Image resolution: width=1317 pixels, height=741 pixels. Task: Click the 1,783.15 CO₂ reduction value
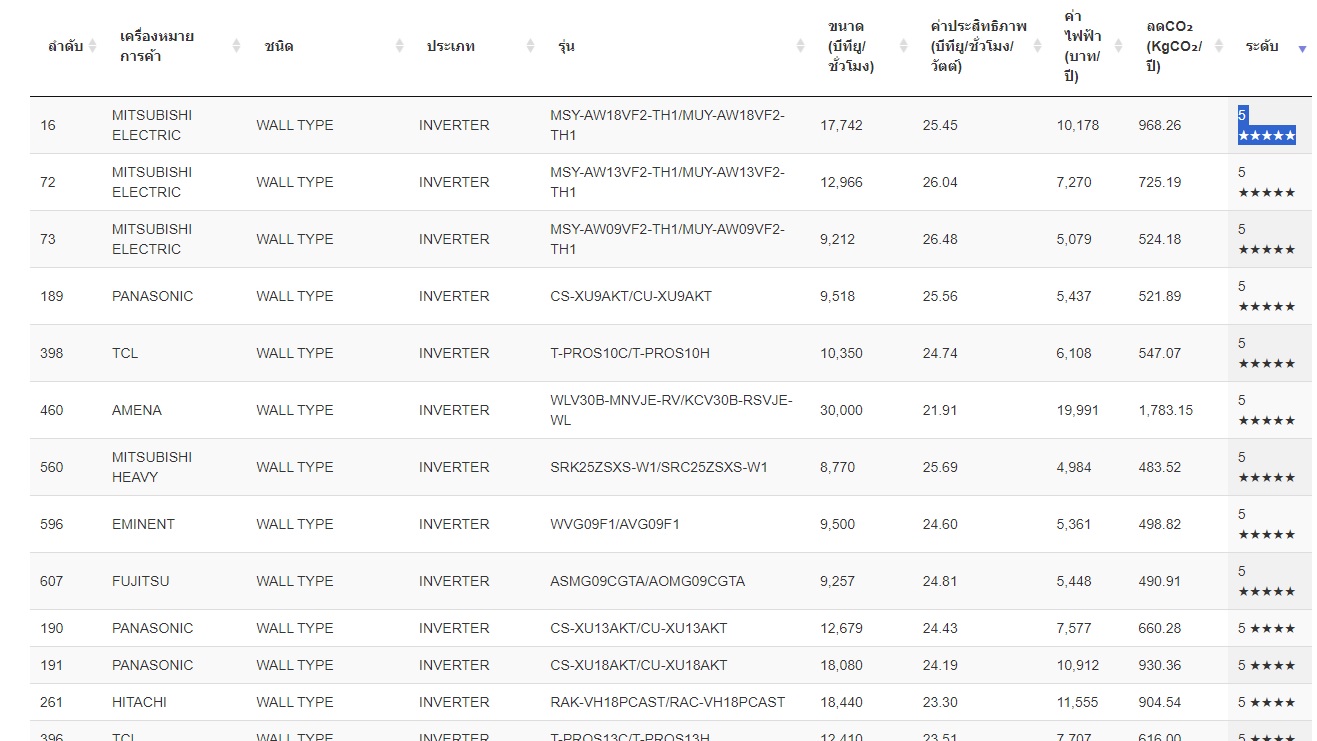pyautogui.click(x=1165, y=410)
